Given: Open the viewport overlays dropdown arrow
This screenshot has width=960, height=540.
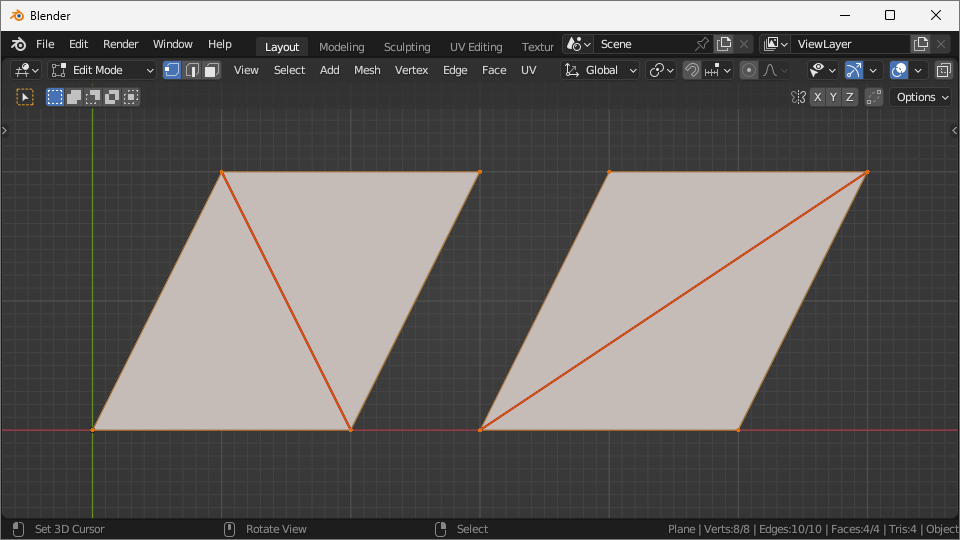Looking at the screenshot, I should [x=918, y=70].
